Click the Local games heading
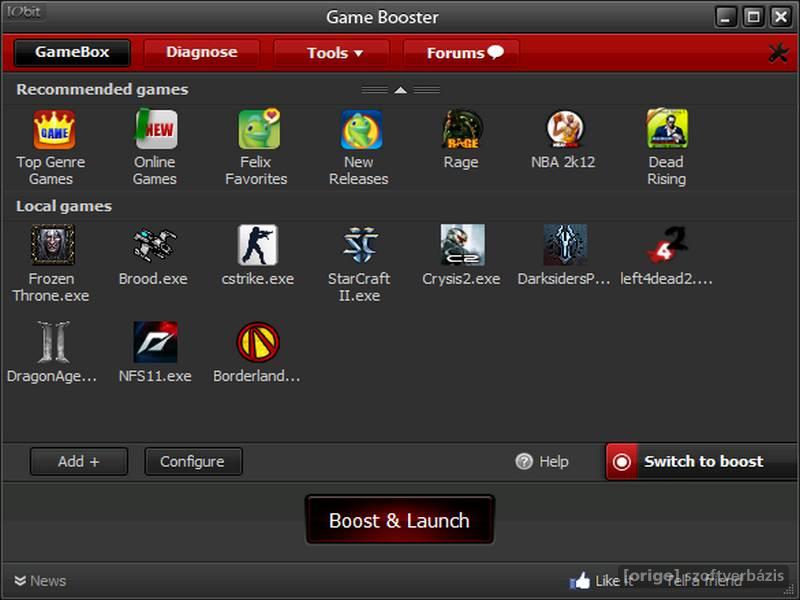The height and width of the screenshot is (600, 800). 64,206
